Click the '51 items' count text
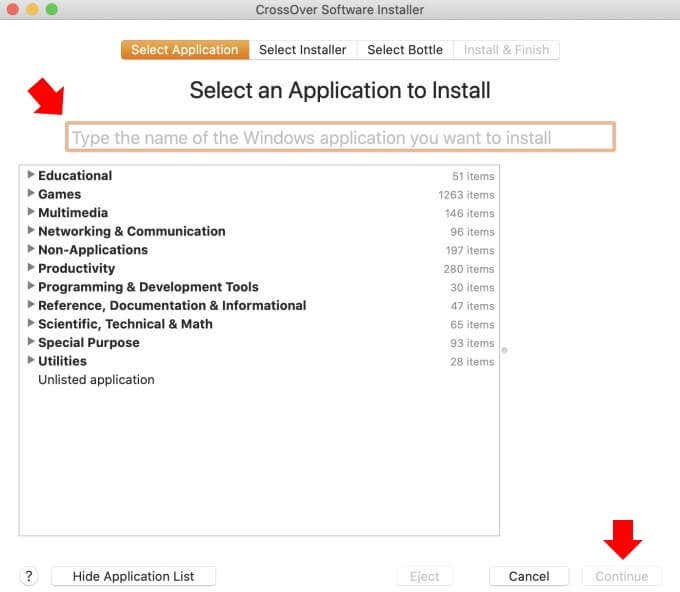The width and height of the screenshot is (680, 592). pyautogui.click(x=473, y=177)
